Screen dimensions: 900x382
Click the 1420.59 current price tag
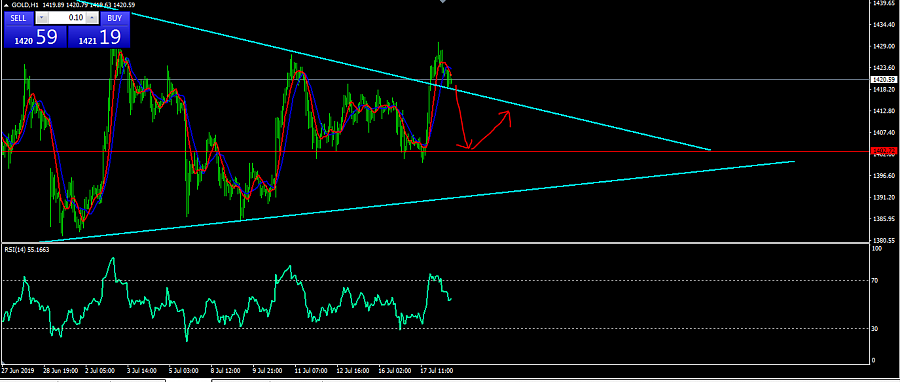tap(885, 80)
